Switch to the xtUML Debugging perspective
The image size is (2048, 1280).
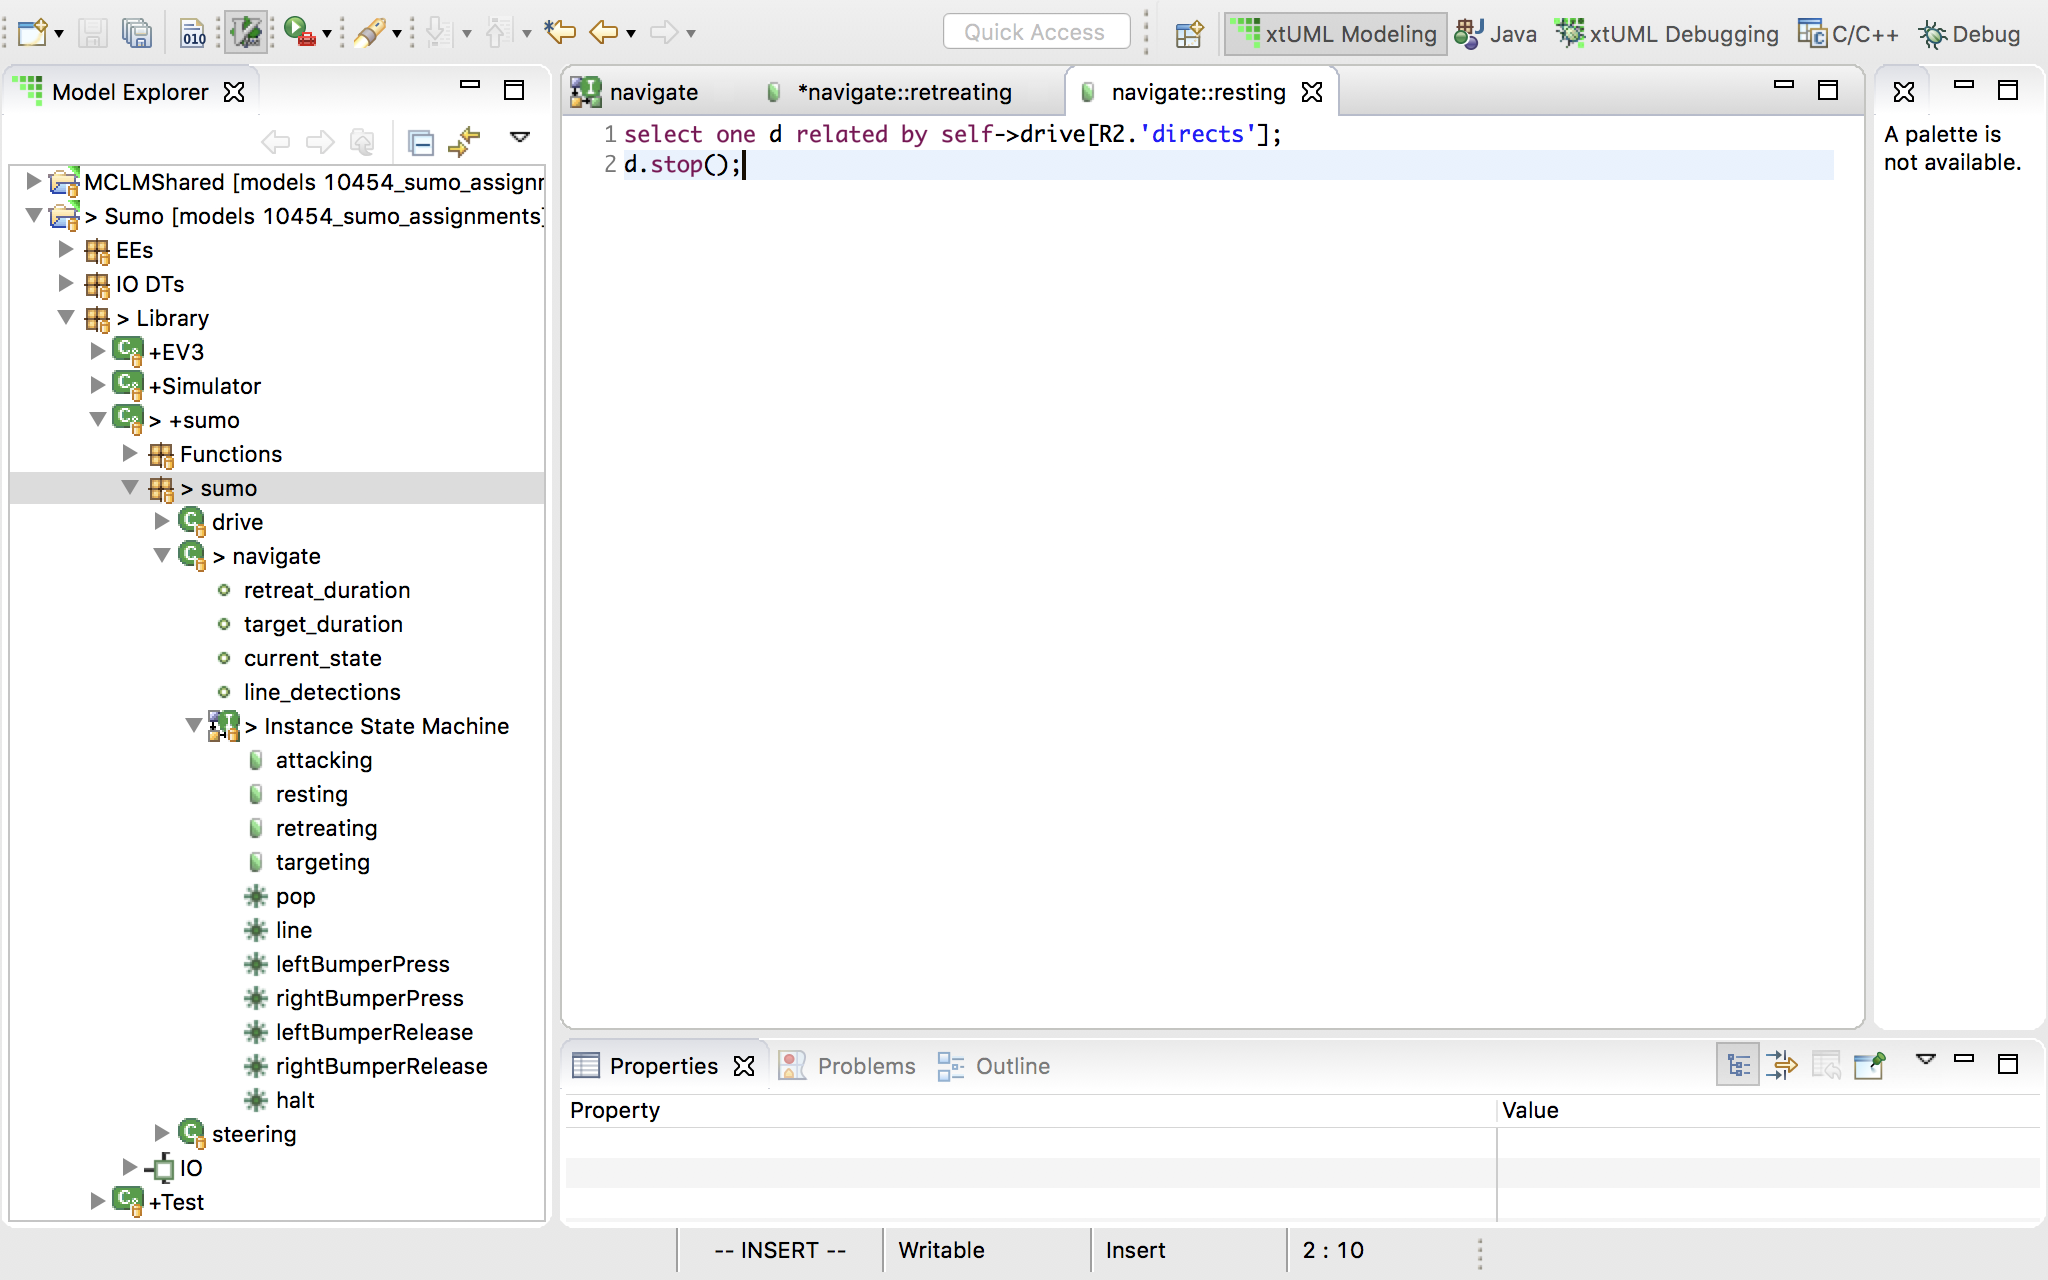point(1667,34)
